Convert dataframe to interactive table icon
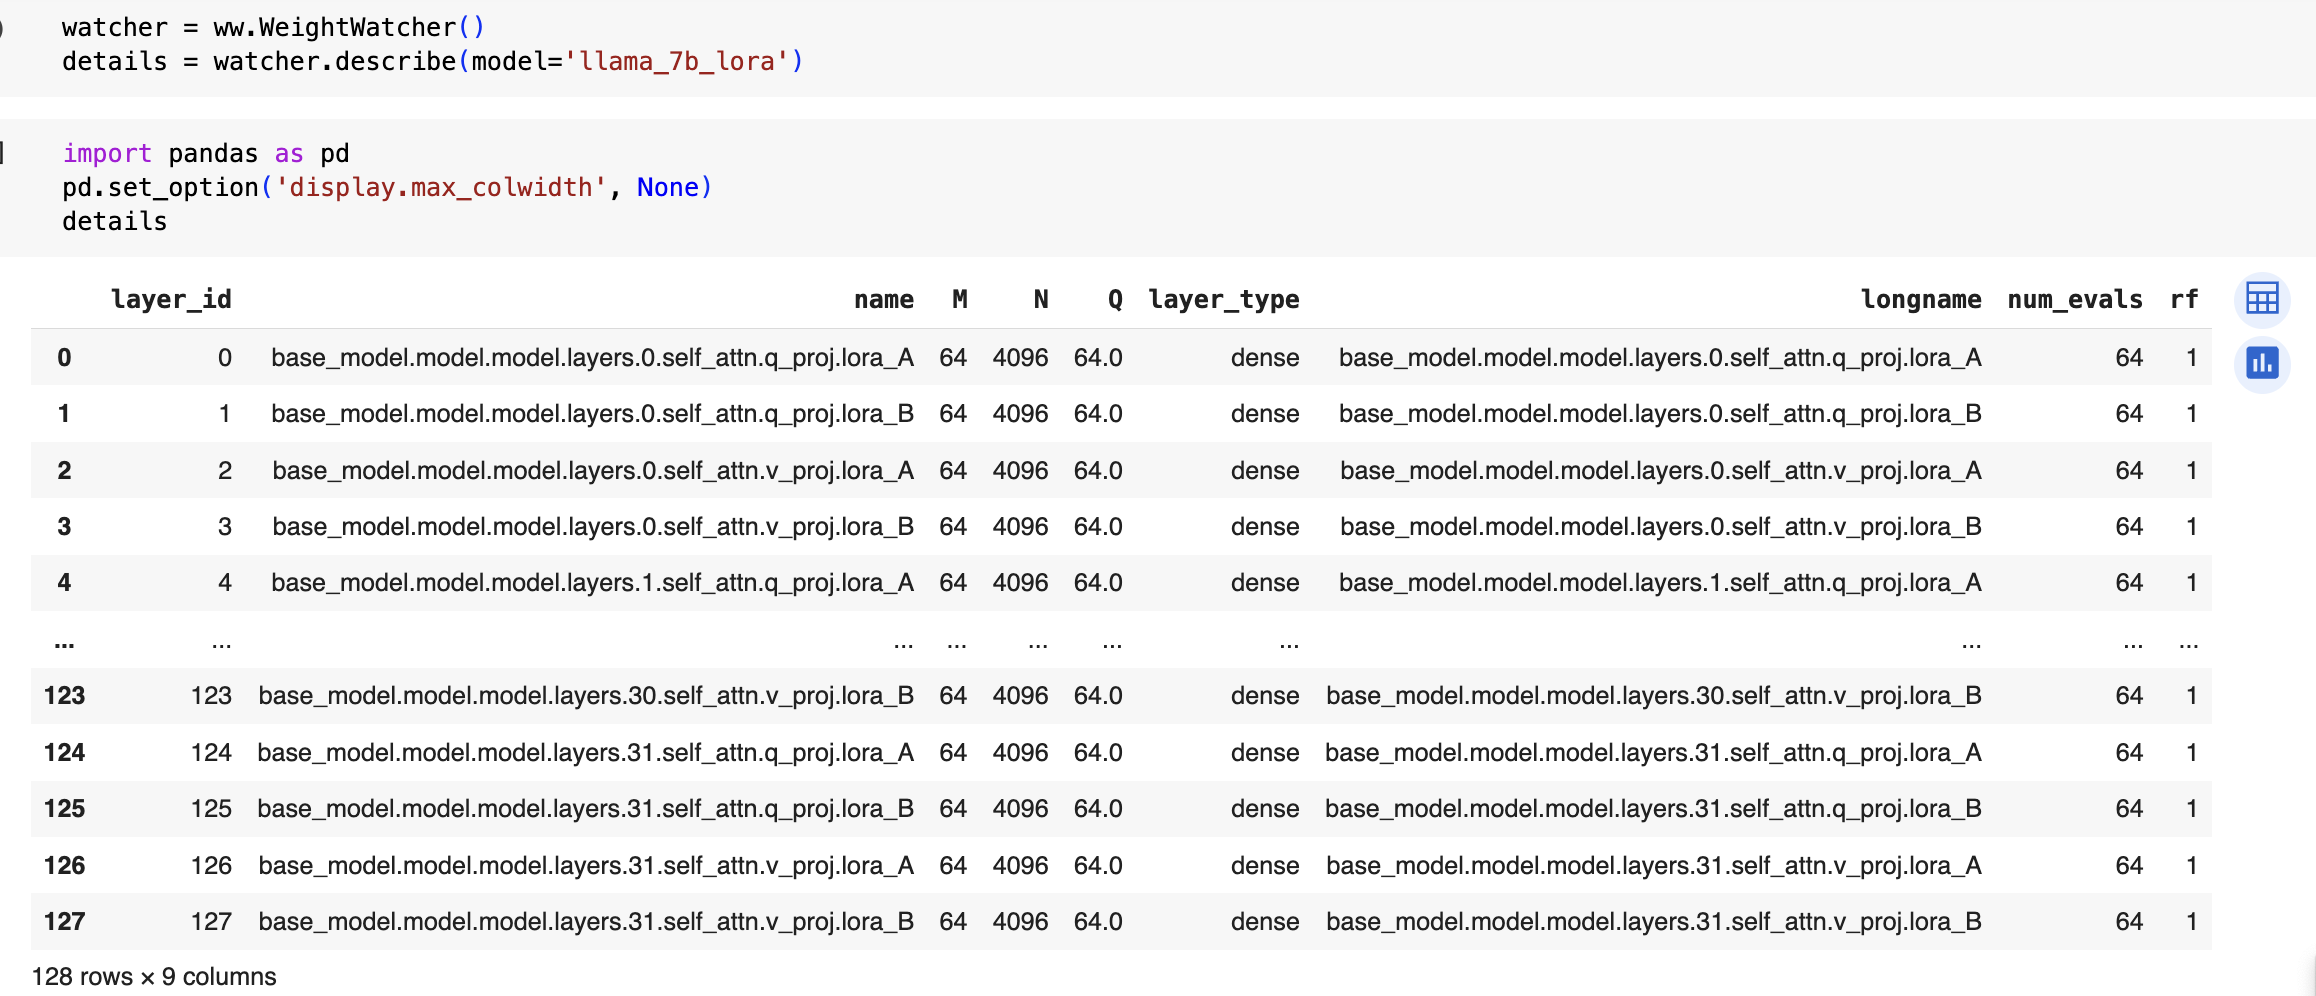 click(2261, 299)
